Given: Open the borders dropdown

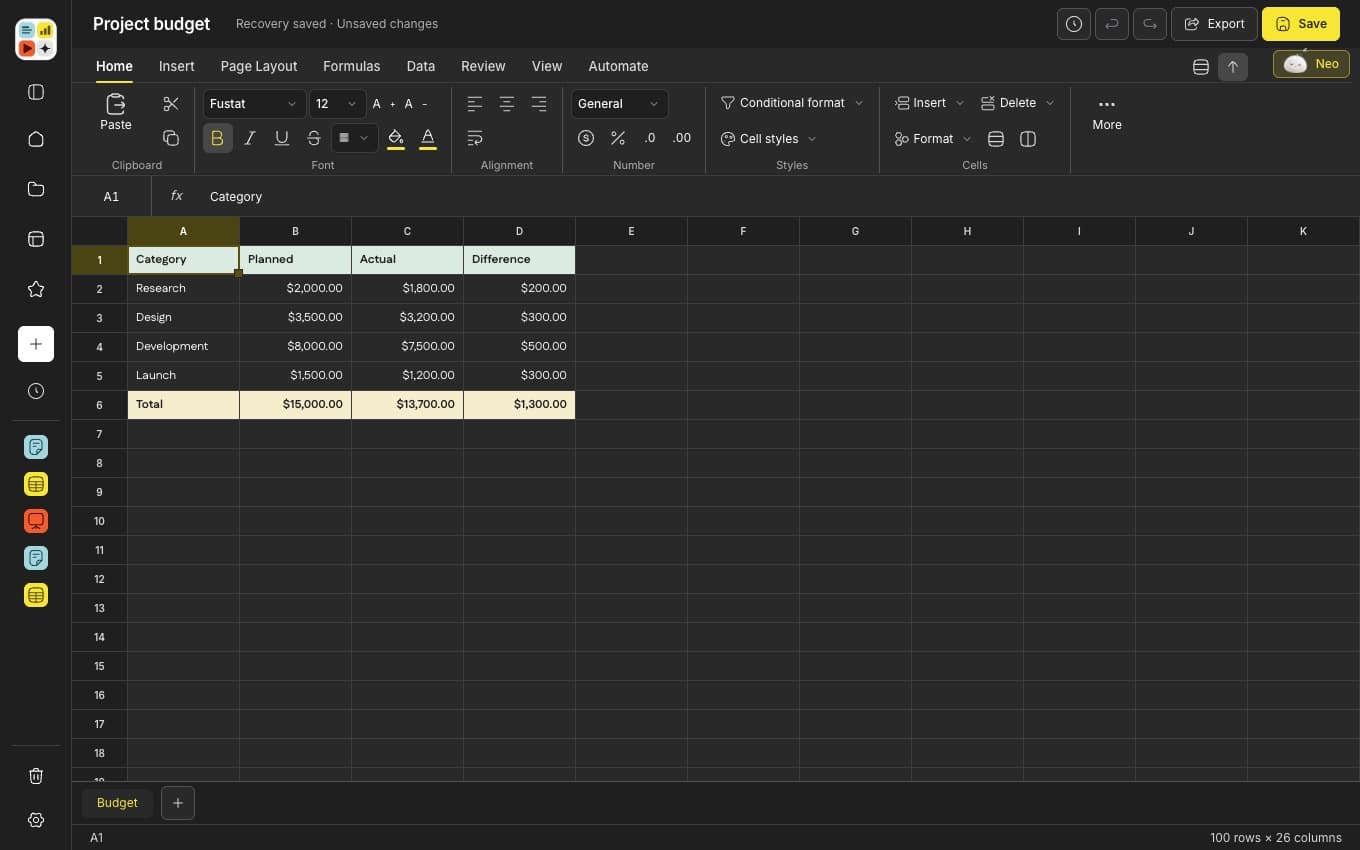Looking at the screenshot, I should coord(354,138).
